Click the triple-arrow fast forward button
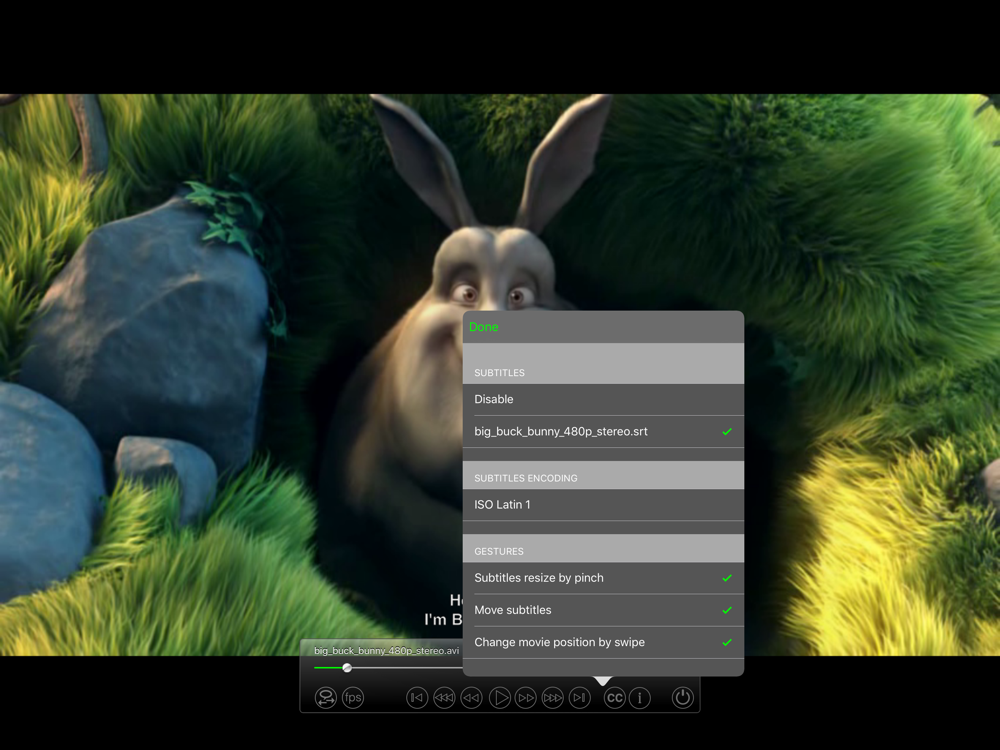Screen dimensions: 1000x750 [552, 698]
